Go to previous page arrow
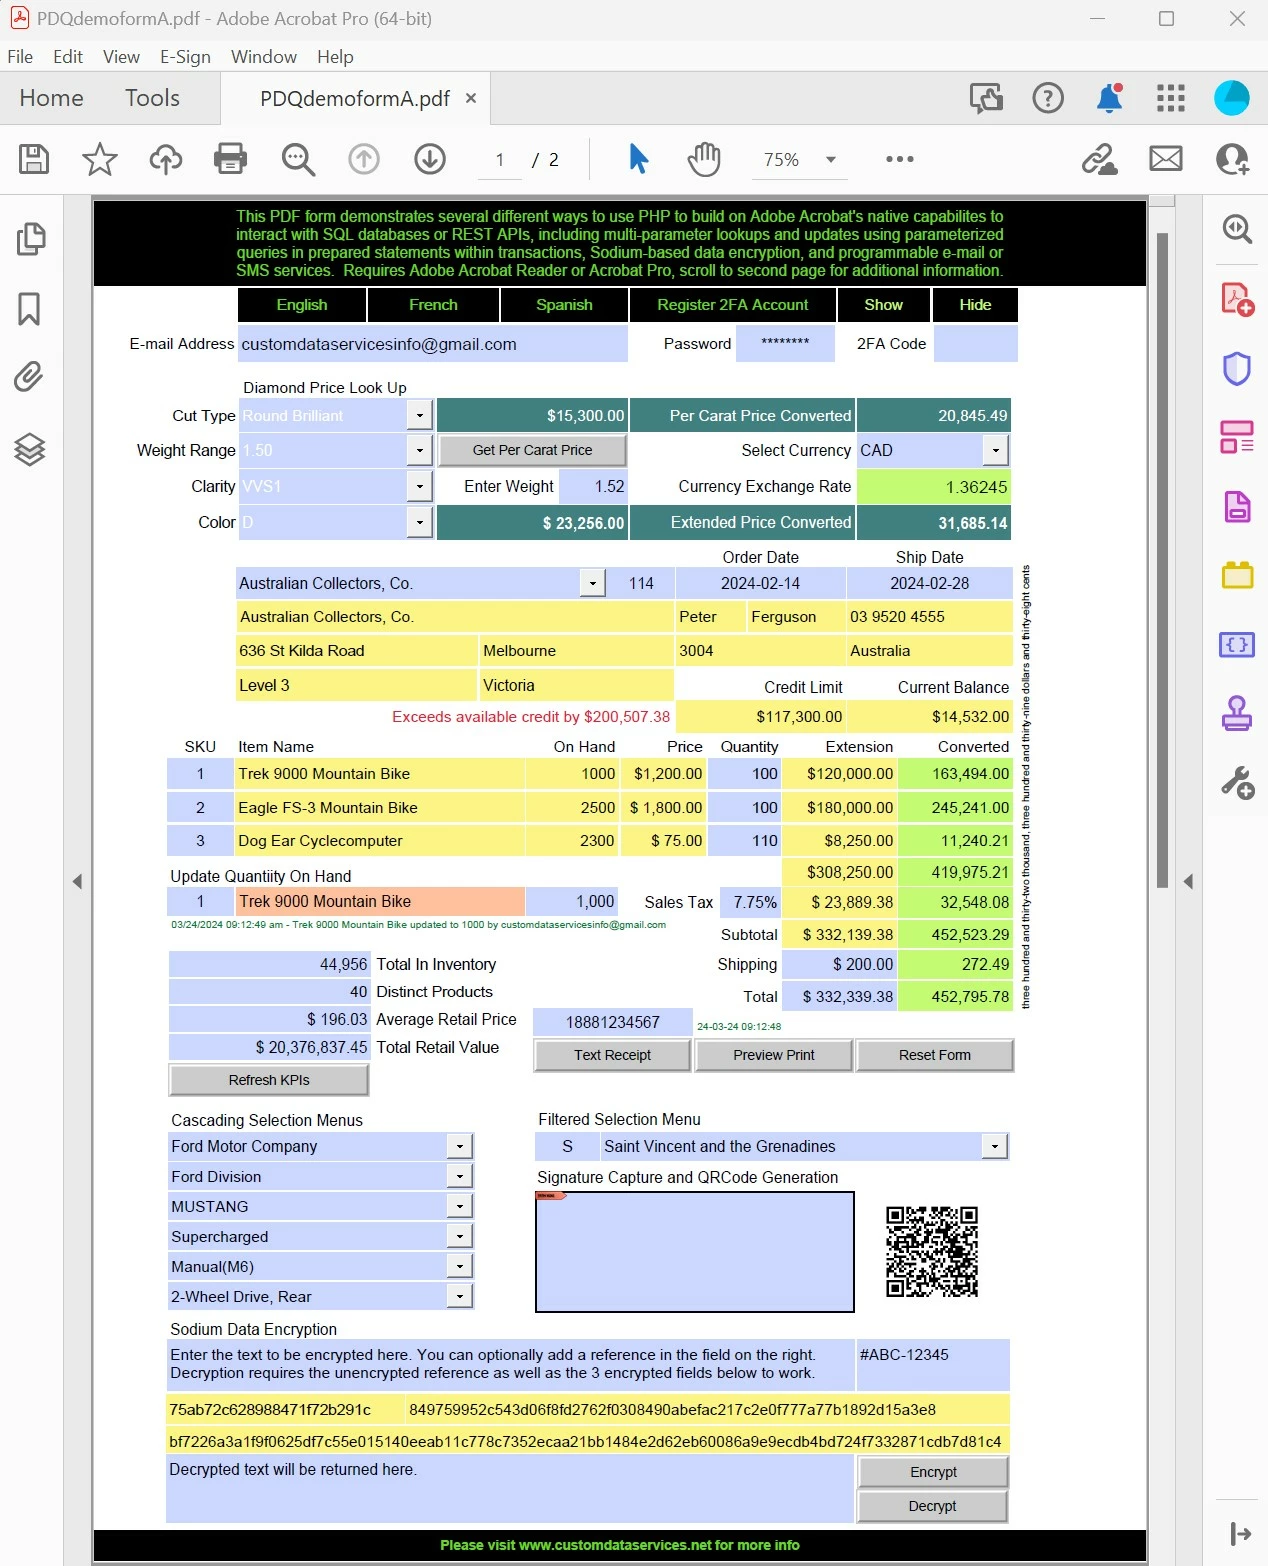The width and height of the screenshot is (1268, 1566). coord(364,159)
